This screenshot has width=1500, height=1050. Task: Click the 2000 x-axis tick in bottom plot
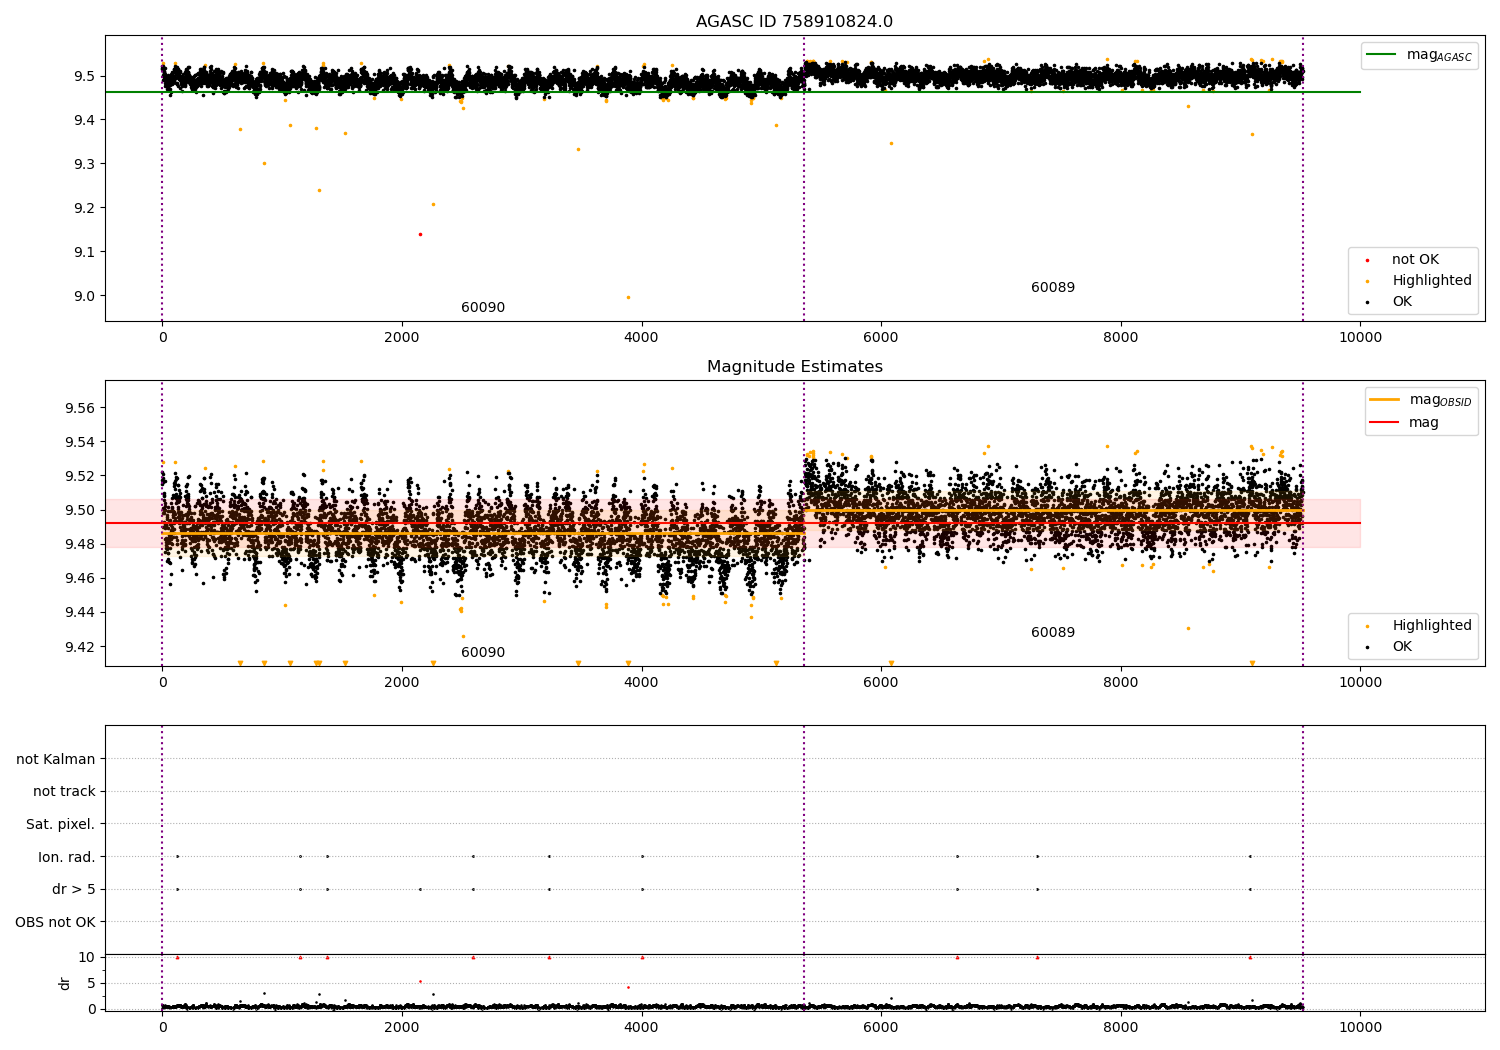[x=402, y=1028]
